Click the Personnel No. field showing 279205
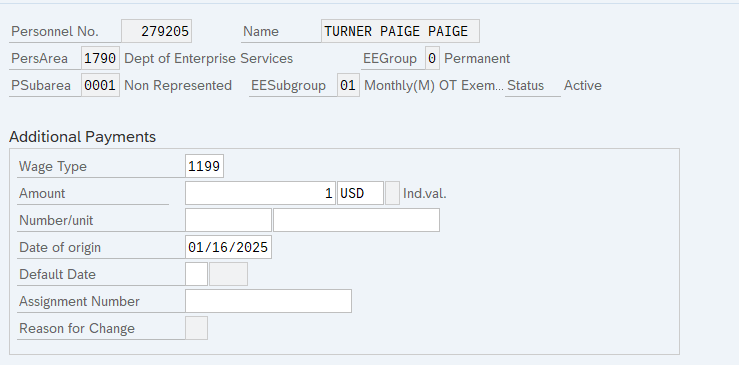739x365 pixels. 156,31
